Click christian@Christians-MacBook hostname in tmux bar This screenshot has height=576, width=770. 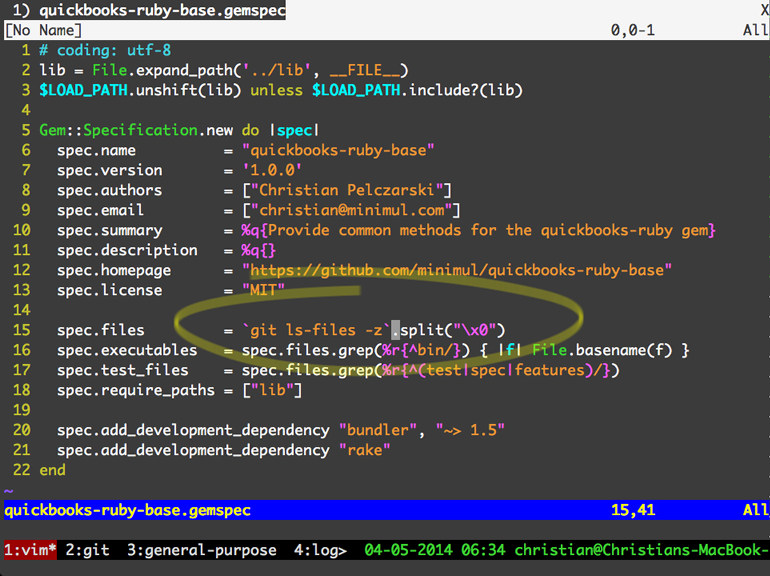coord(642,549)
